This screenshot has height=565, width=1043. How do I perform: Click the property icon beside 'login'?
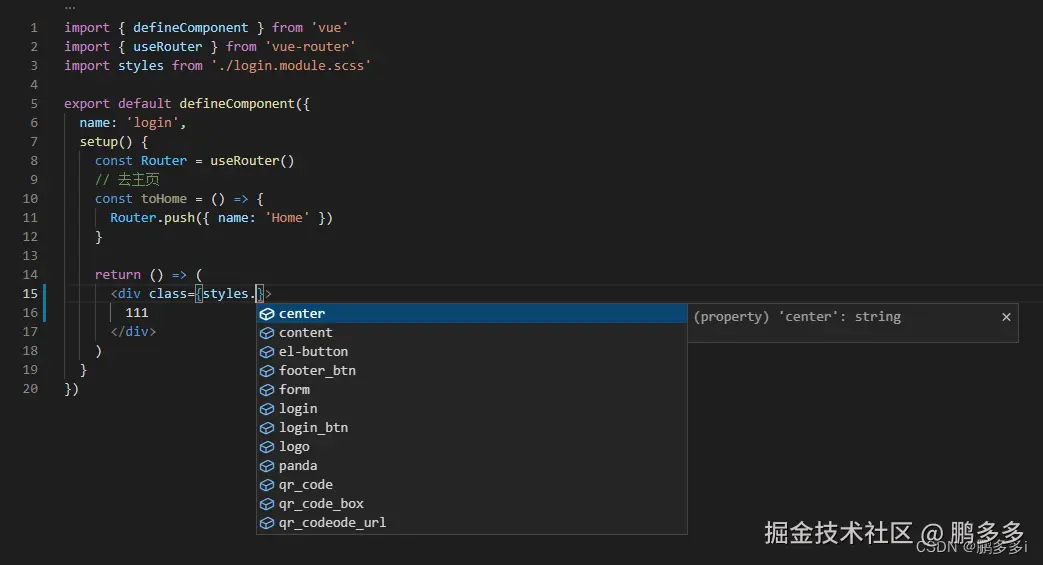tap(267, 409)
